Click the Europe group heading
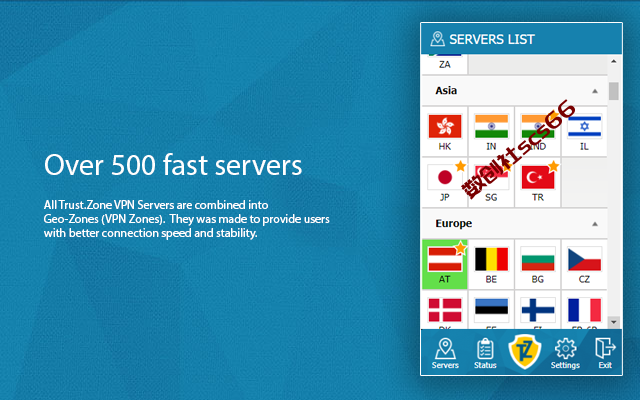 coord(453,223)
